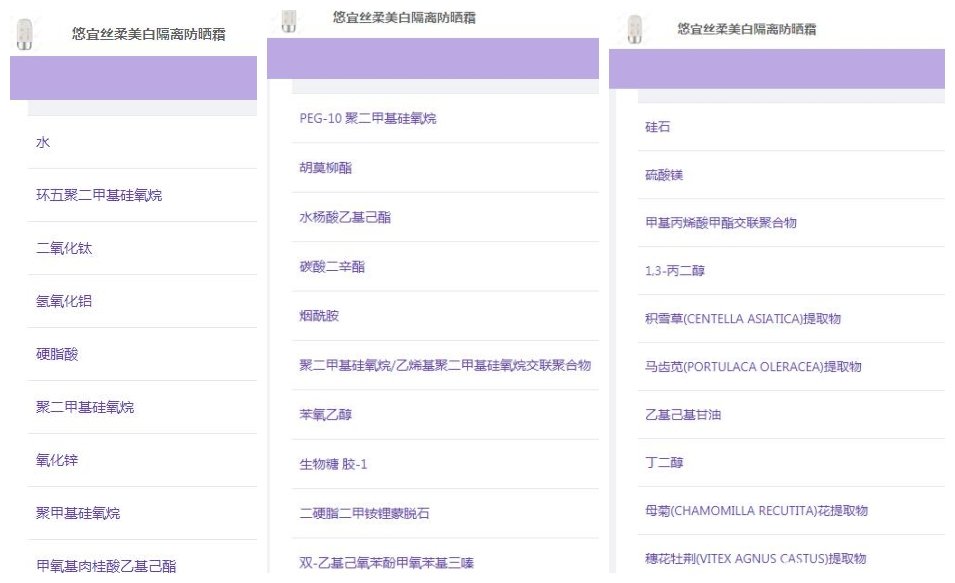The image size is (955, 583).
Task: Select the 苯氧乙醇 ingredient row
Action: 326,414
